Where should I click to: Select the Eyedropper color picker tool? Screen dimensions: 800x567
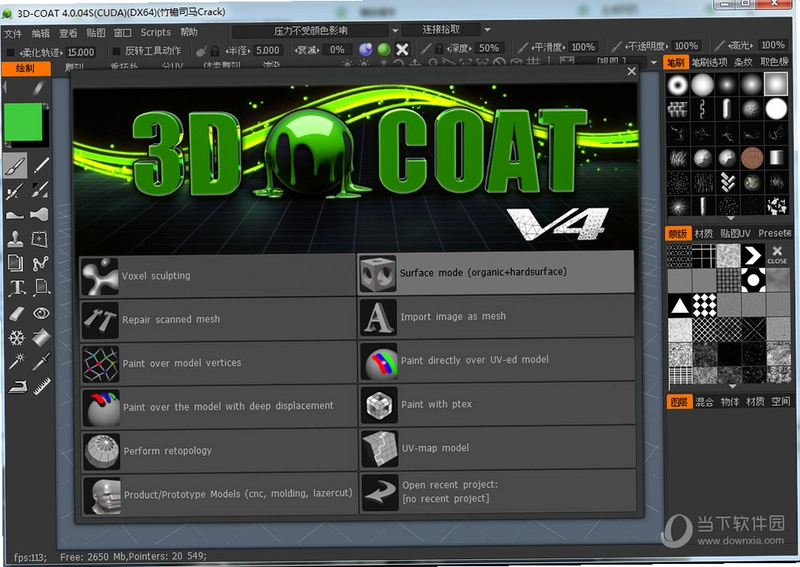pos(41,361)
